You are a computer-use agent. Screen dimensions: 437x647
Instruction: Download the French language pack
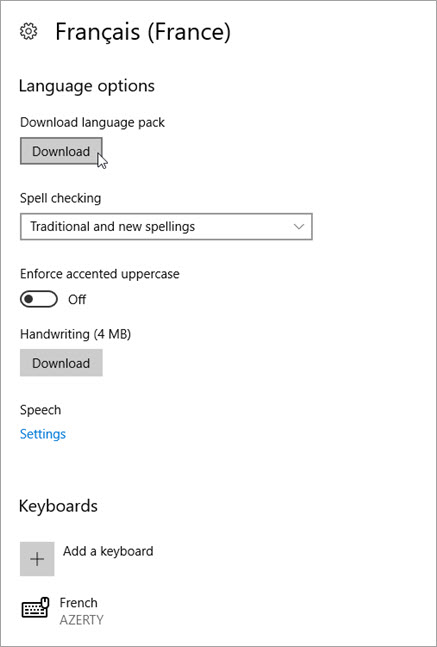point(61,151)
